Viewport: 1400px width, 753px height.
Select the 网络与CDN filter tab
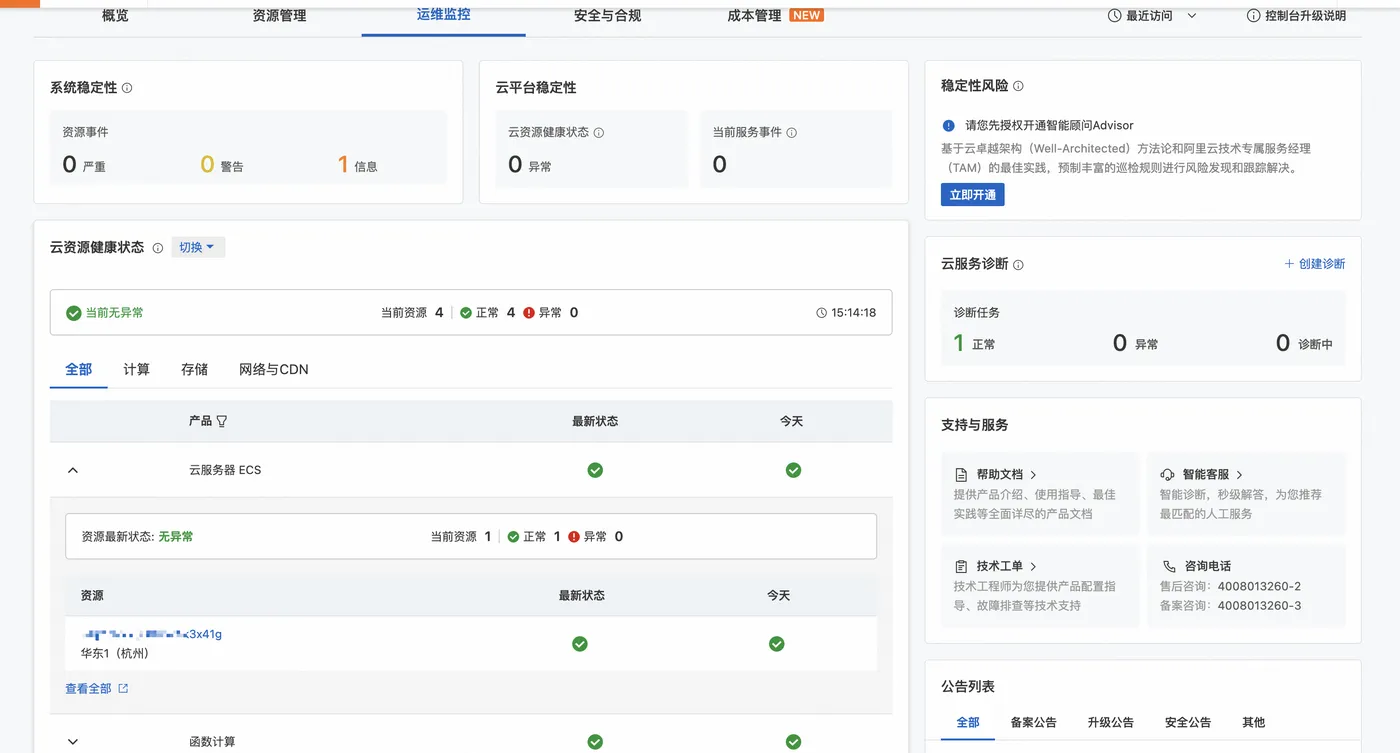pyautogui.click(x=274, y=369)
